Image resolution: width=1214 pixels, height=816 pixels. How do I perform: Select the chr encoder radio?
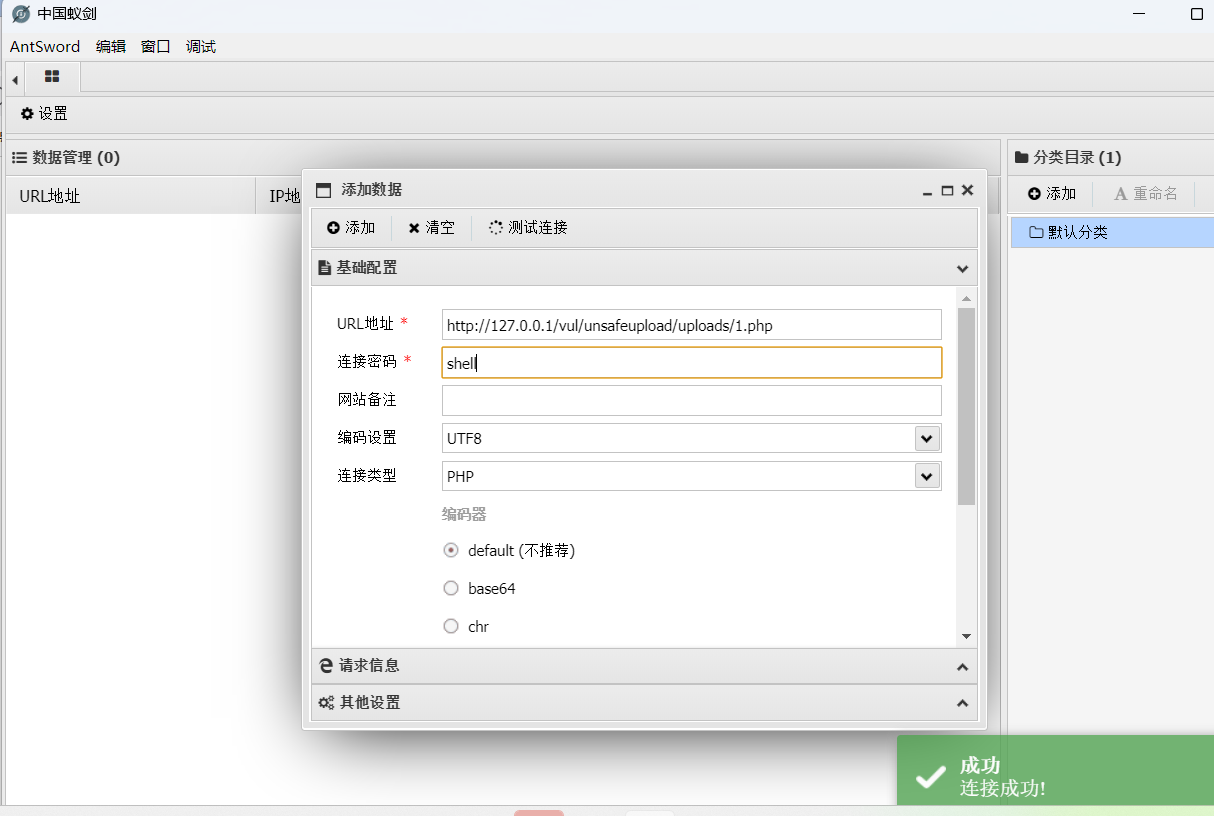[x=451, y=626]
